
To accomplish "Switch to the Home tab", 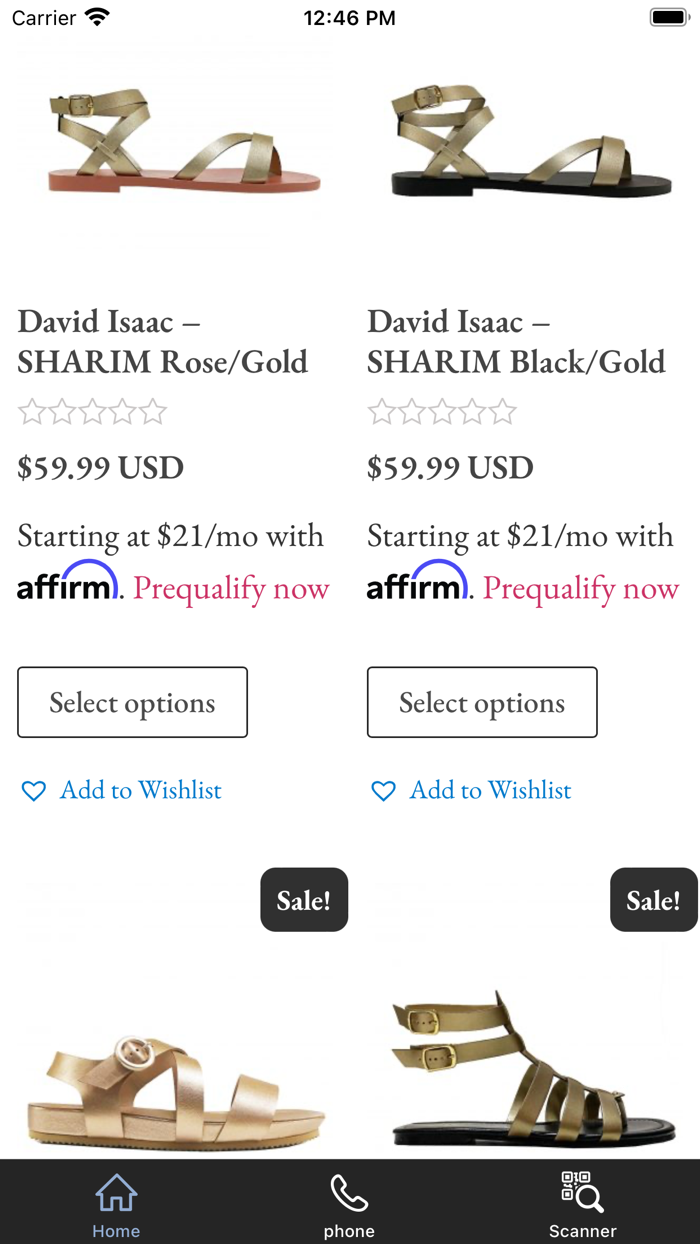I will (x=116, y=1202).
